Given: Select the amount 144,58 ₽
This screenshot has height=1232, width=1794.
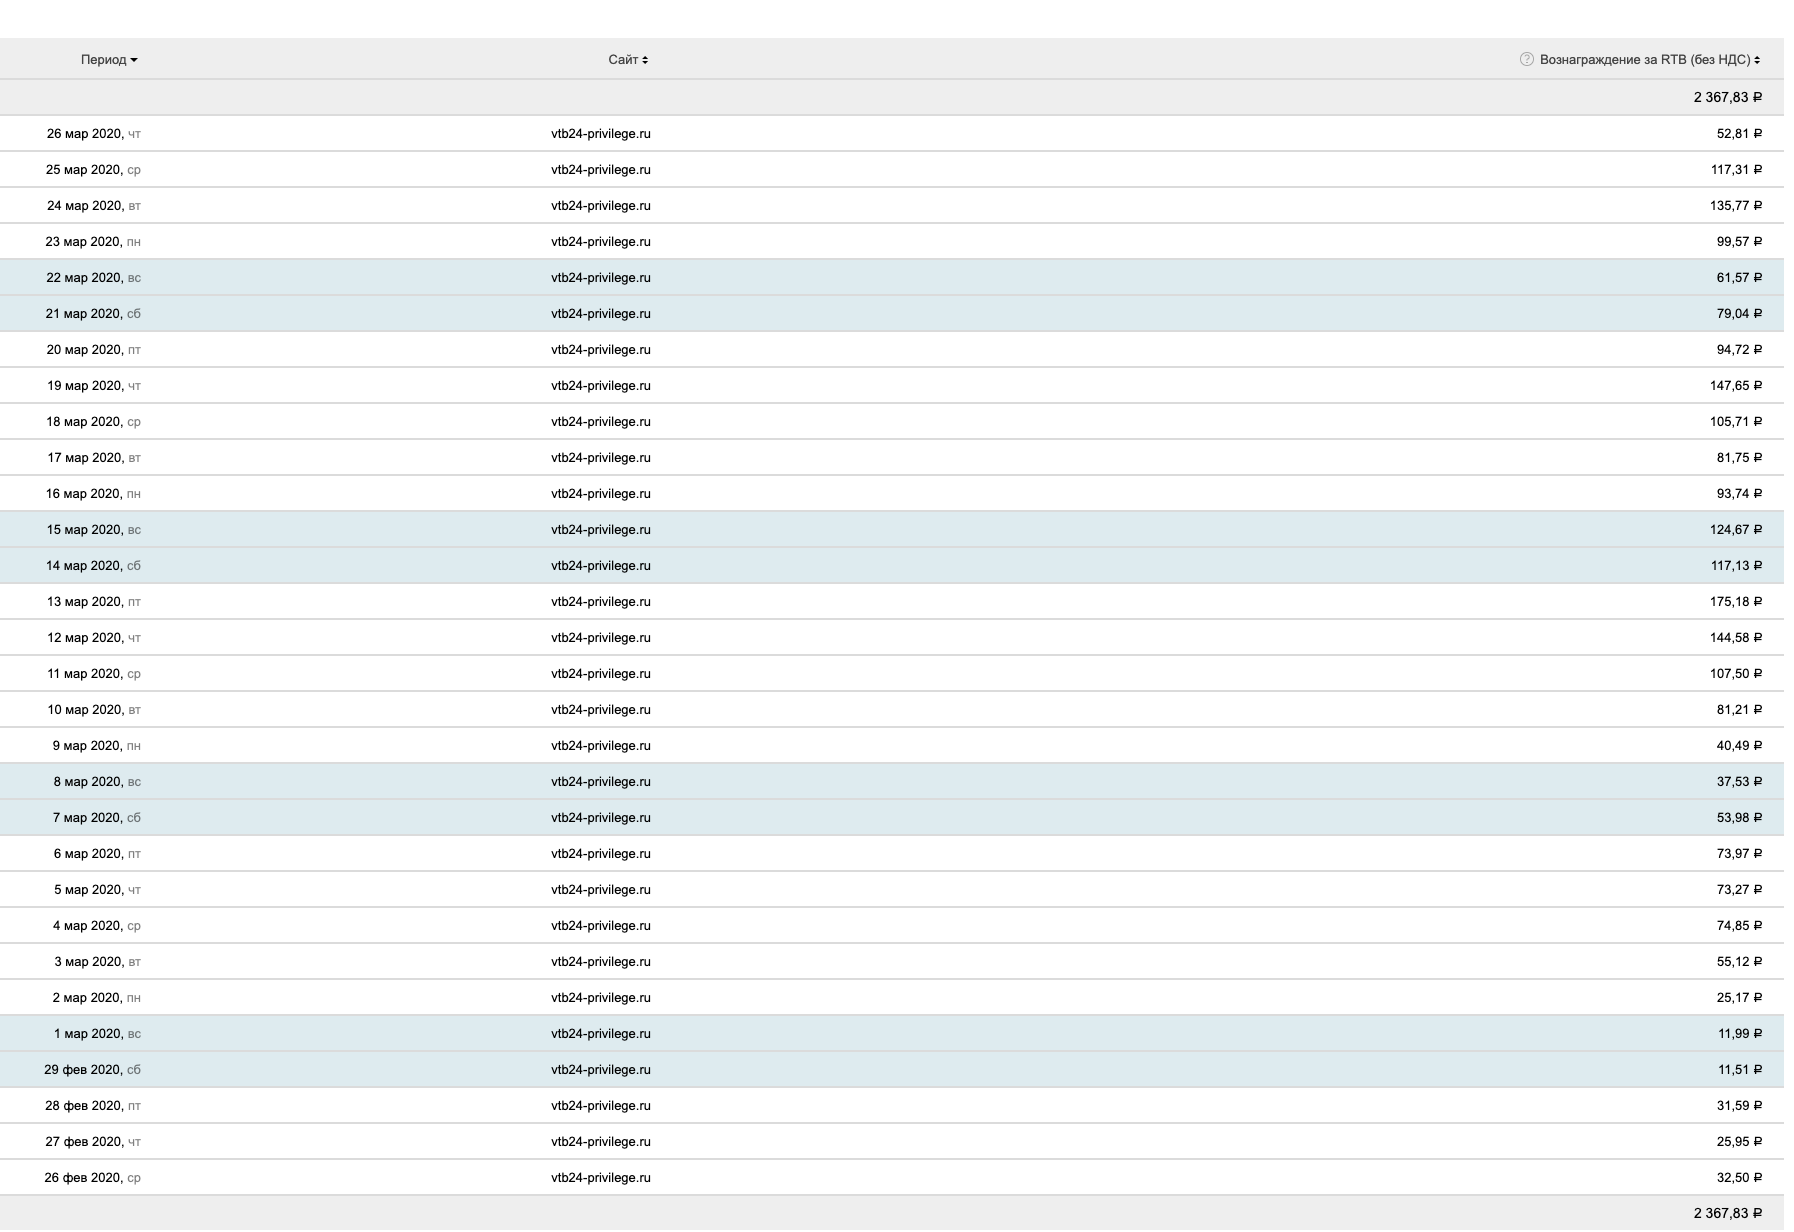Looking at the screenshot, I should [x=1736, y=638].
